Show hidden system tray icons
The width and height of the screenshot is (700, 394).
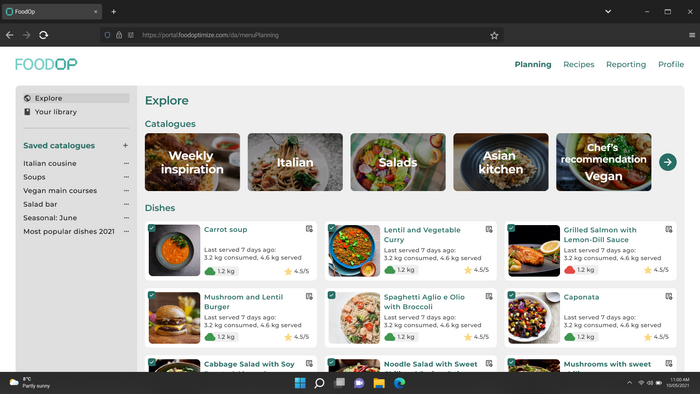629,382
